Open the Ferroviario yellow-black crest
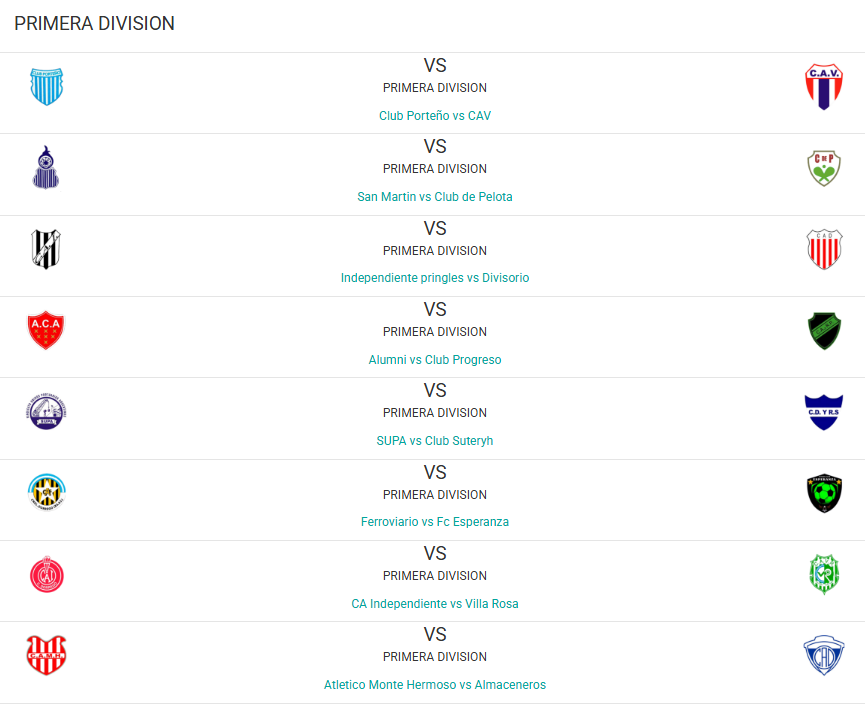865x710 pixels. pos(47,492)
